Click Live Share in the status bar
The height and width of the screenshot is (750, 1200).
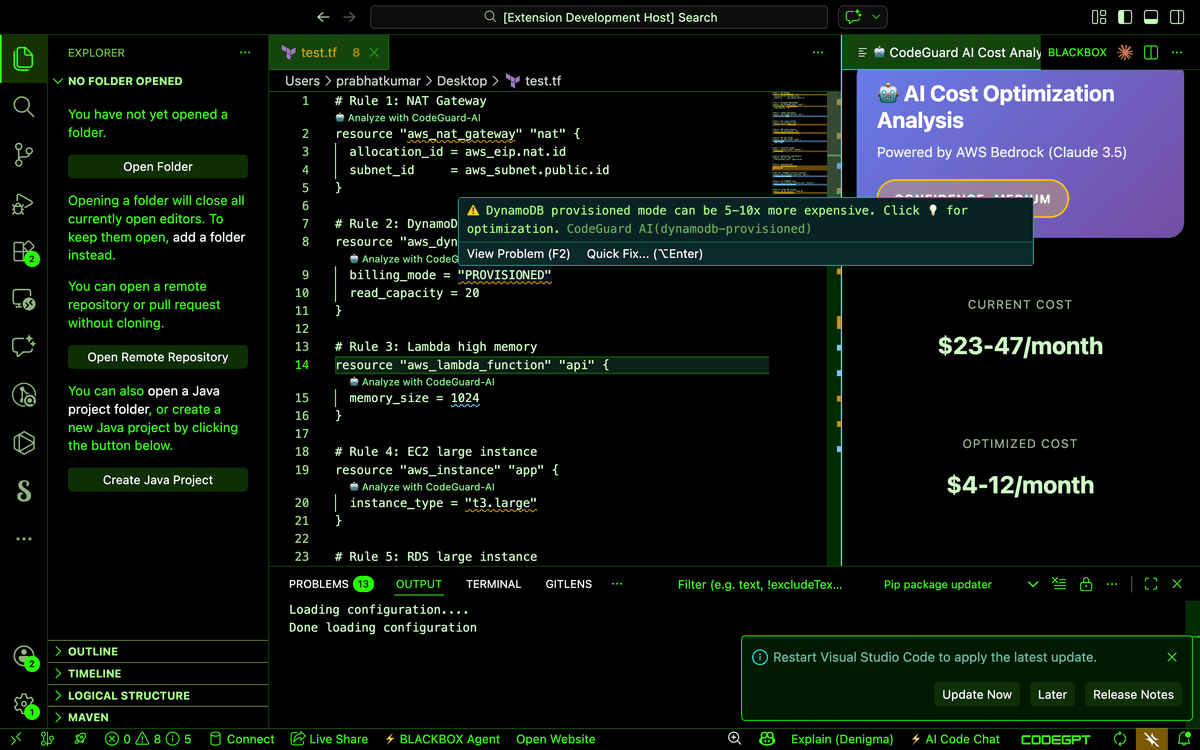point(329,739)
